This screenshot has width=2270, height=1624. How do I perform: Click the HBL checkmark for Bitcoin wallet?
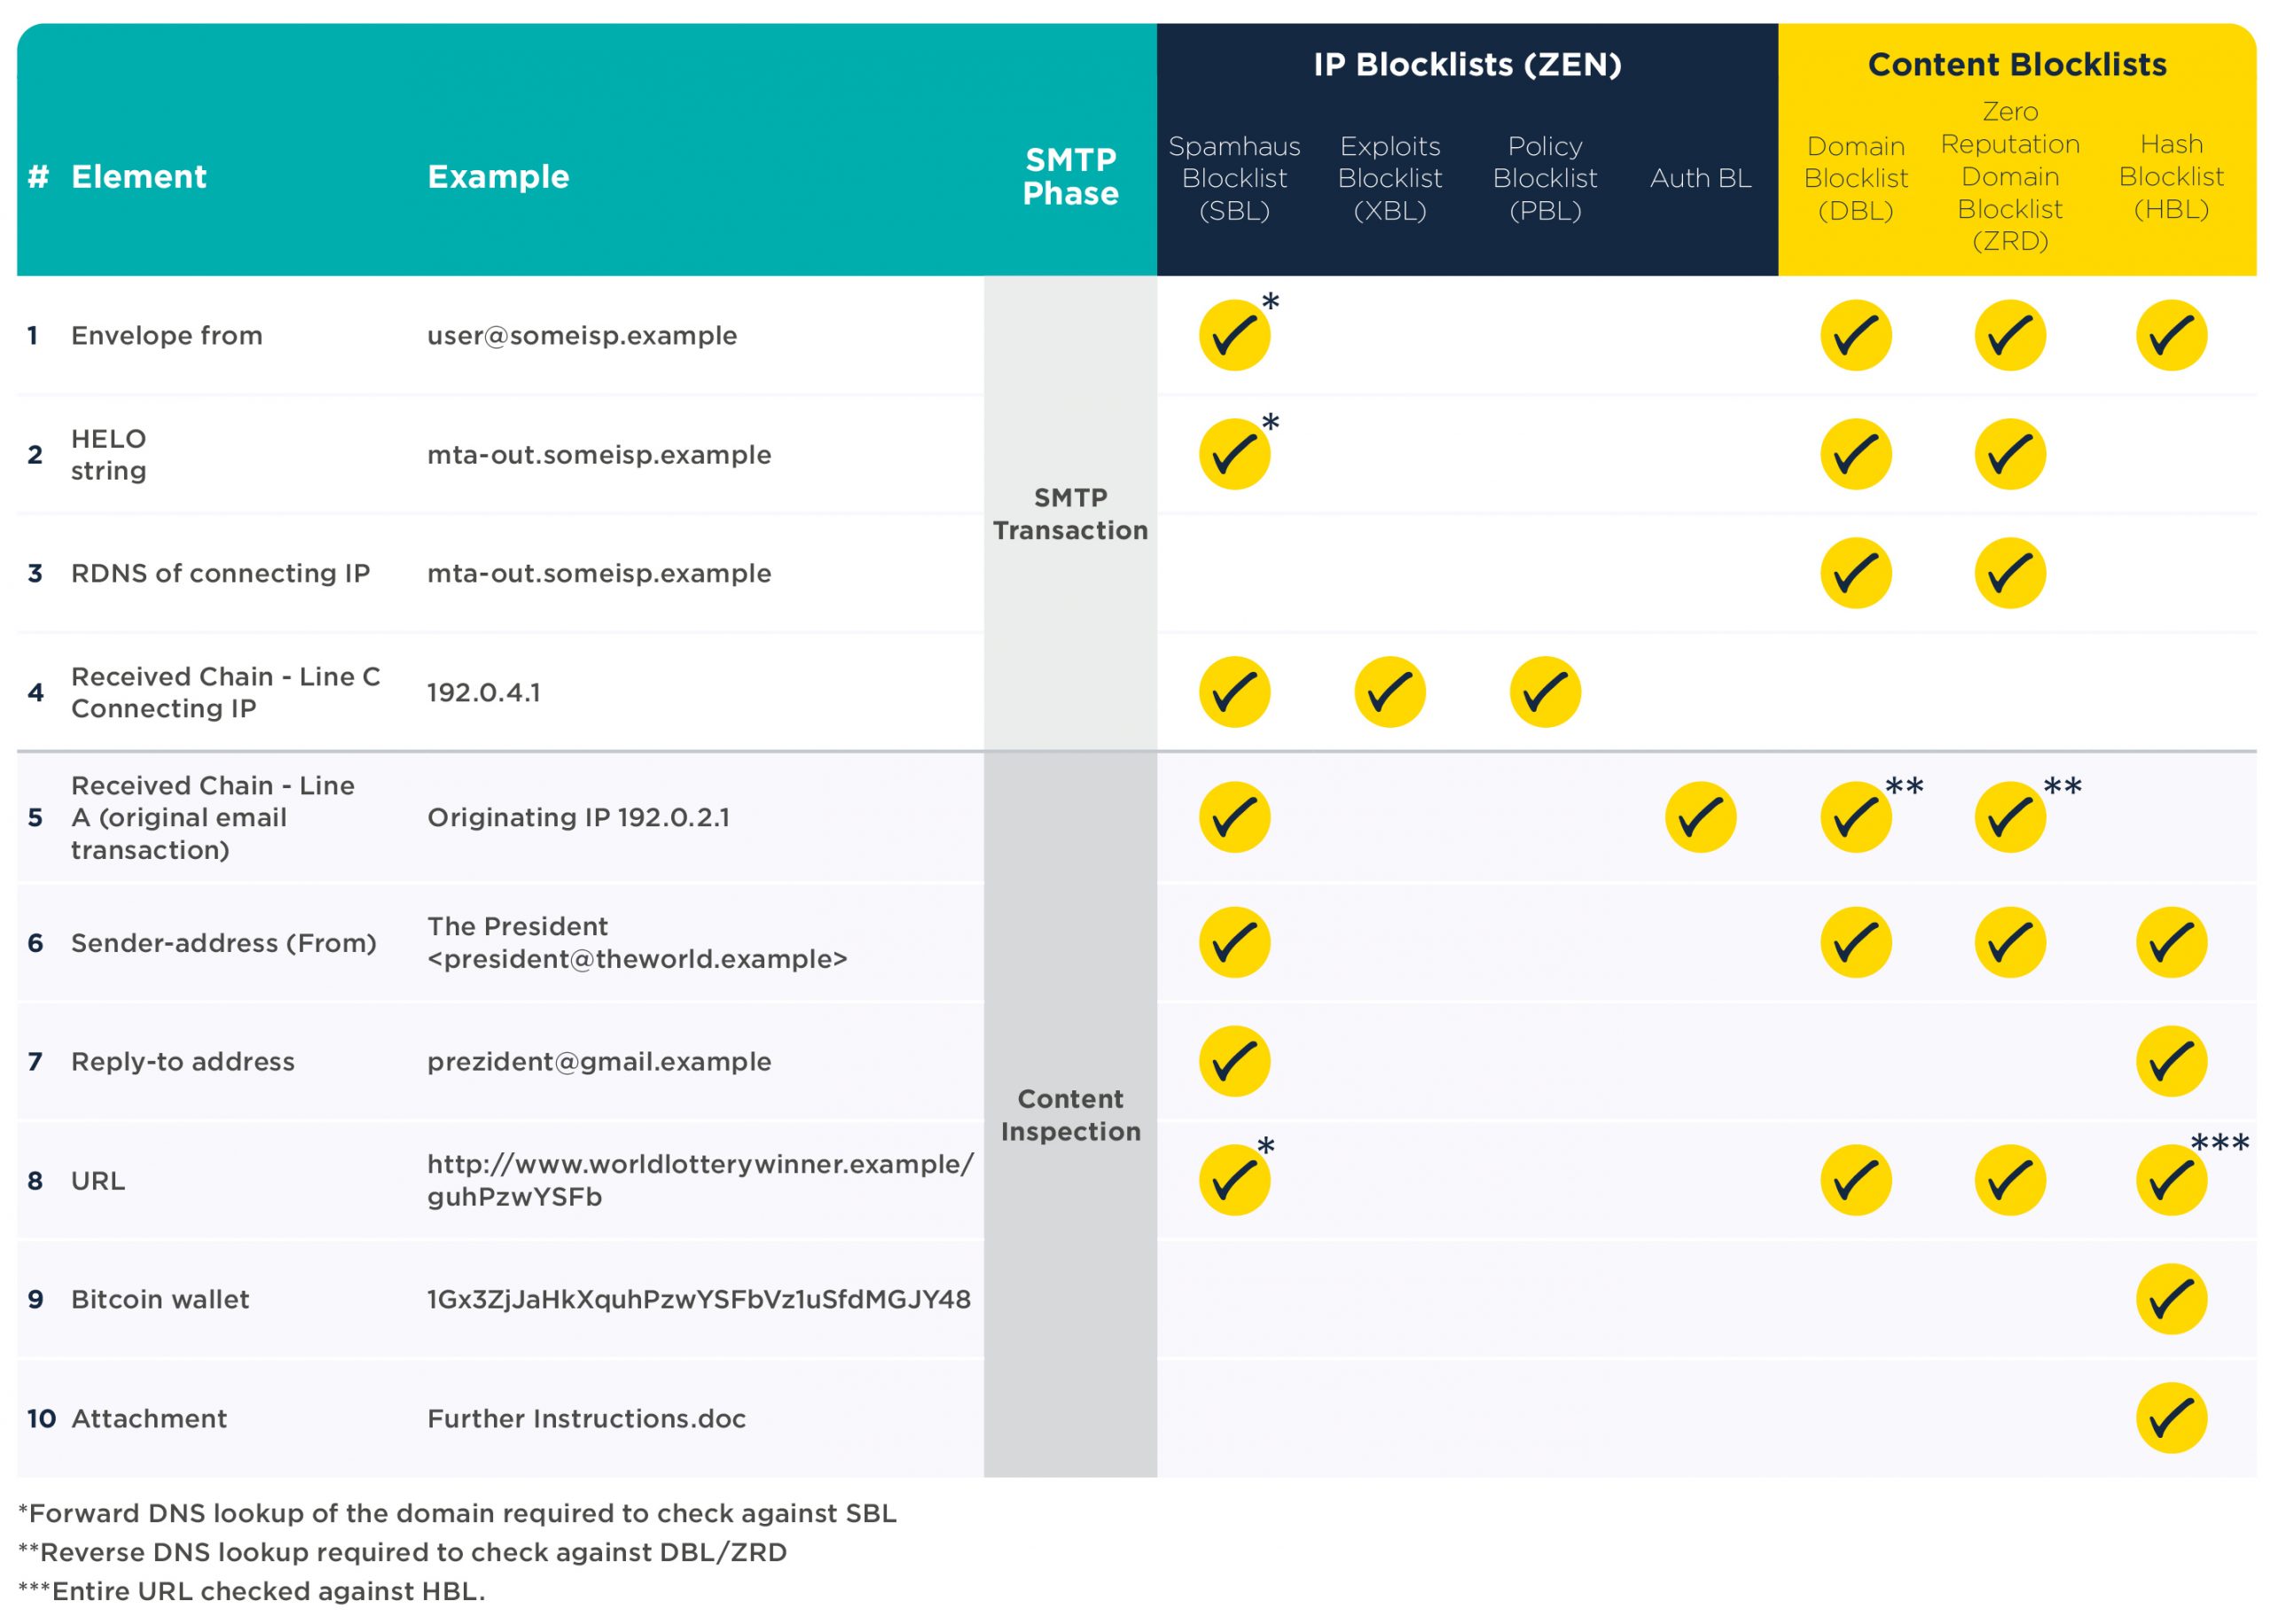pos(2170,1299)
